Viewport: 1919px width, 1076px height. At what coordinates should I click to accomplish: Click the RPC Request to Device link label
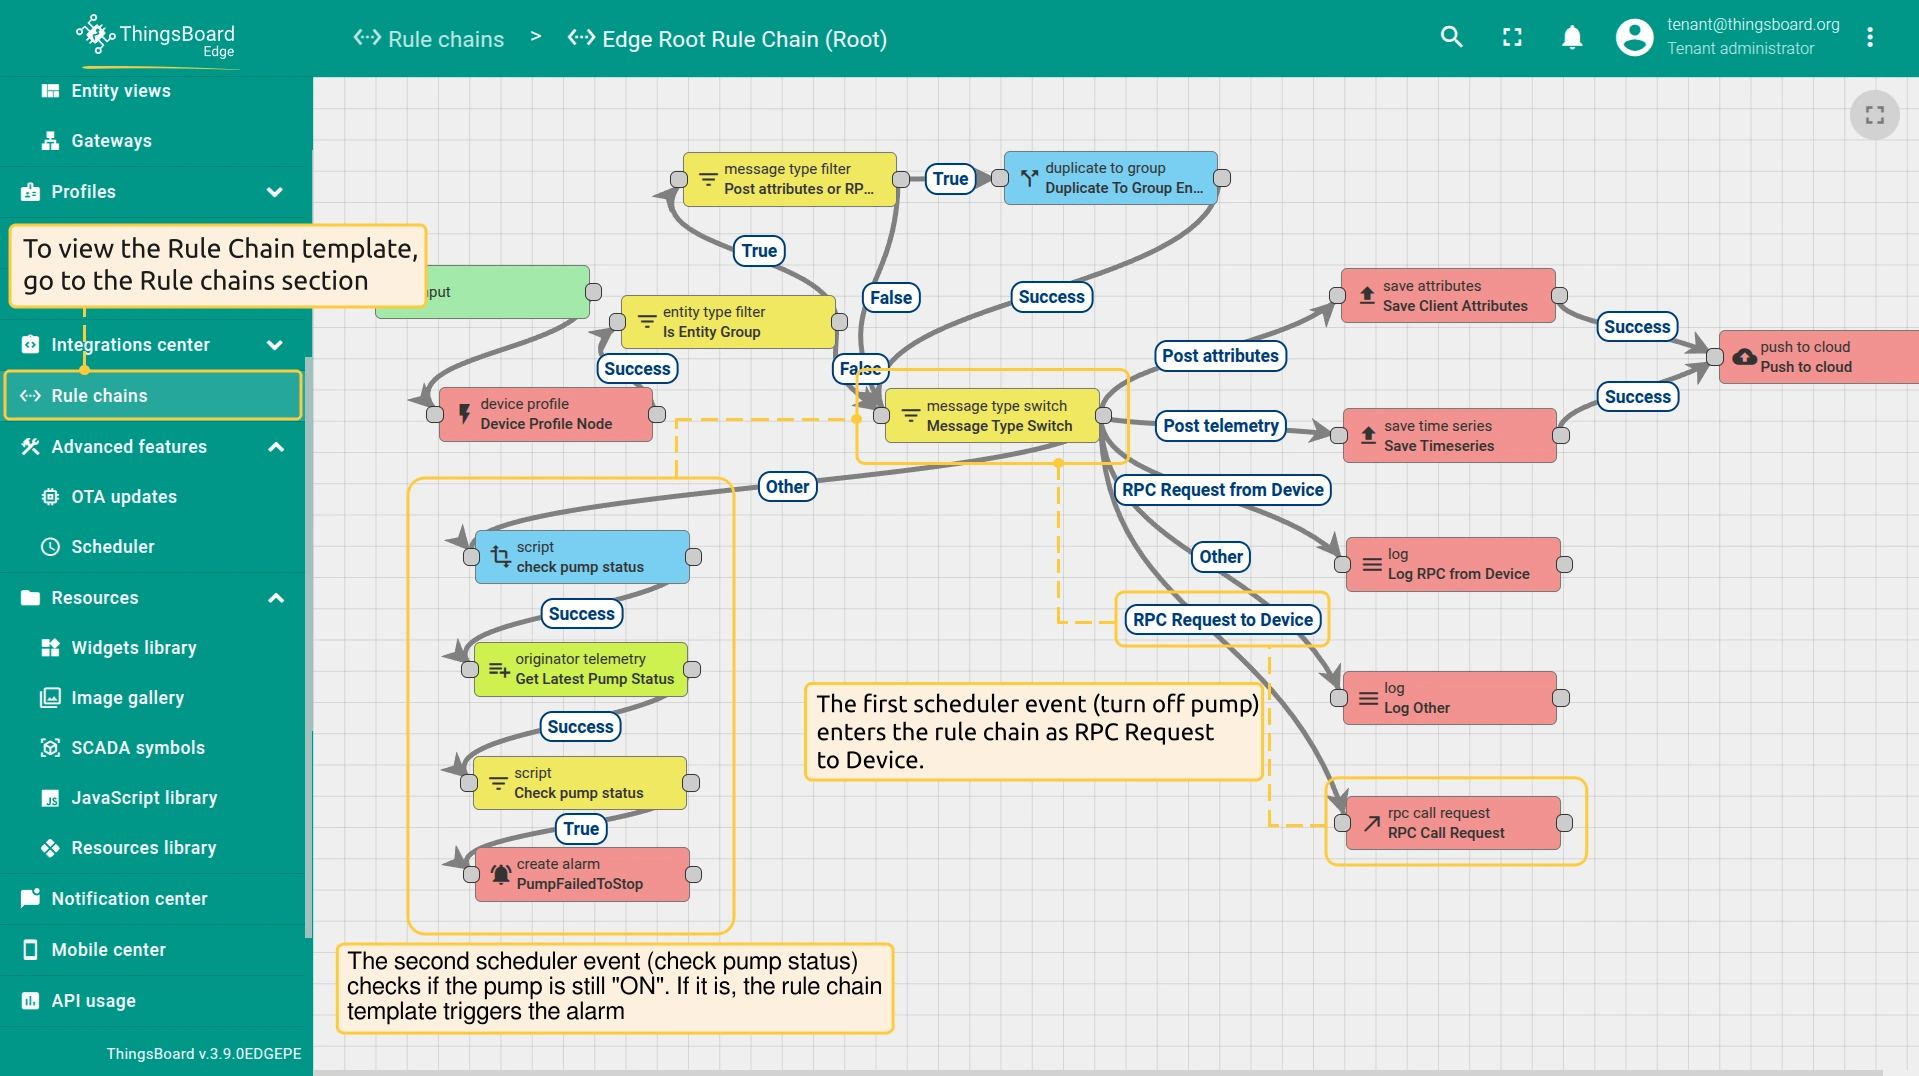[x=1222, y=620]
